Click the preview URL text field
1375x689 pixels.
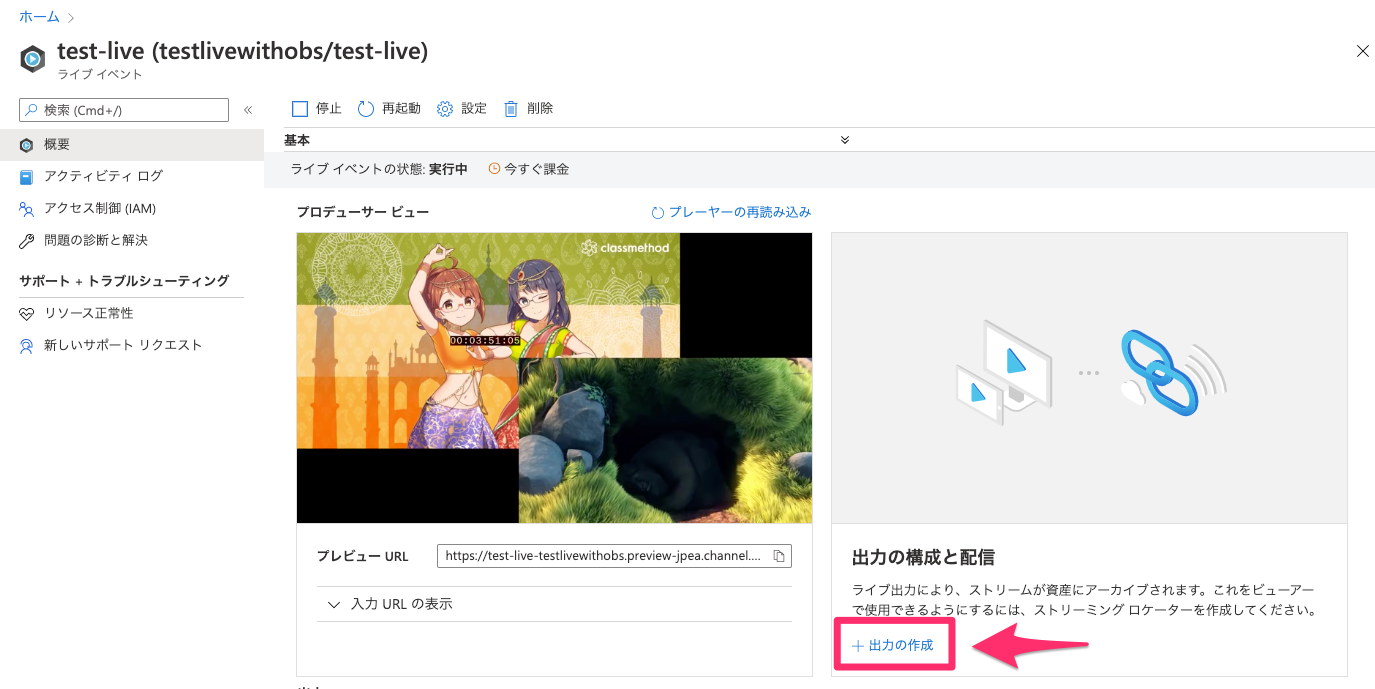pos(604,556)
